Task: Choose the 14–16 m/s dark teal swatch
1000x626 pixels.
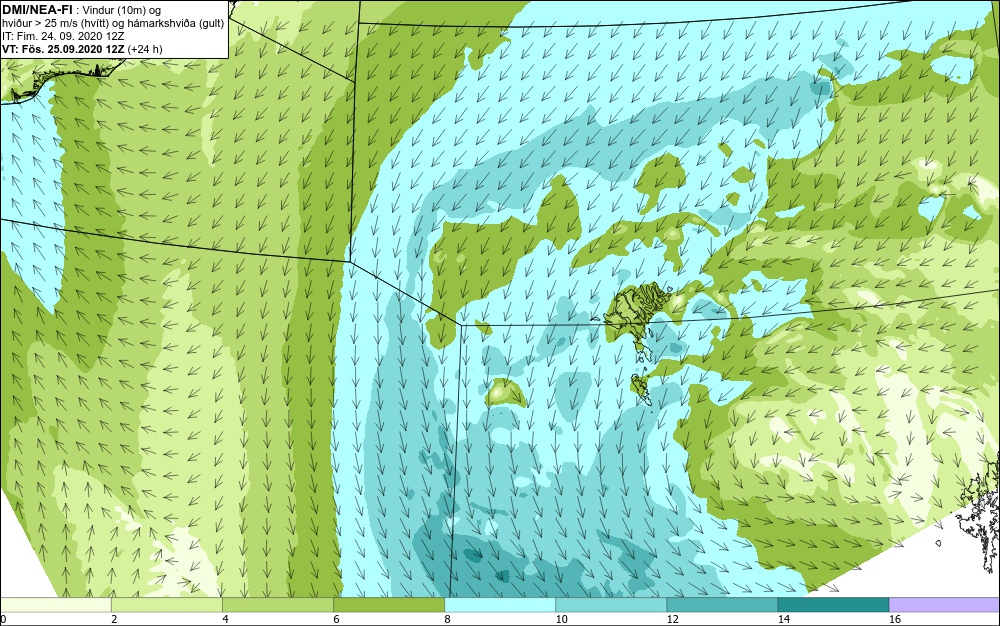Action: [x=833, y=604]
